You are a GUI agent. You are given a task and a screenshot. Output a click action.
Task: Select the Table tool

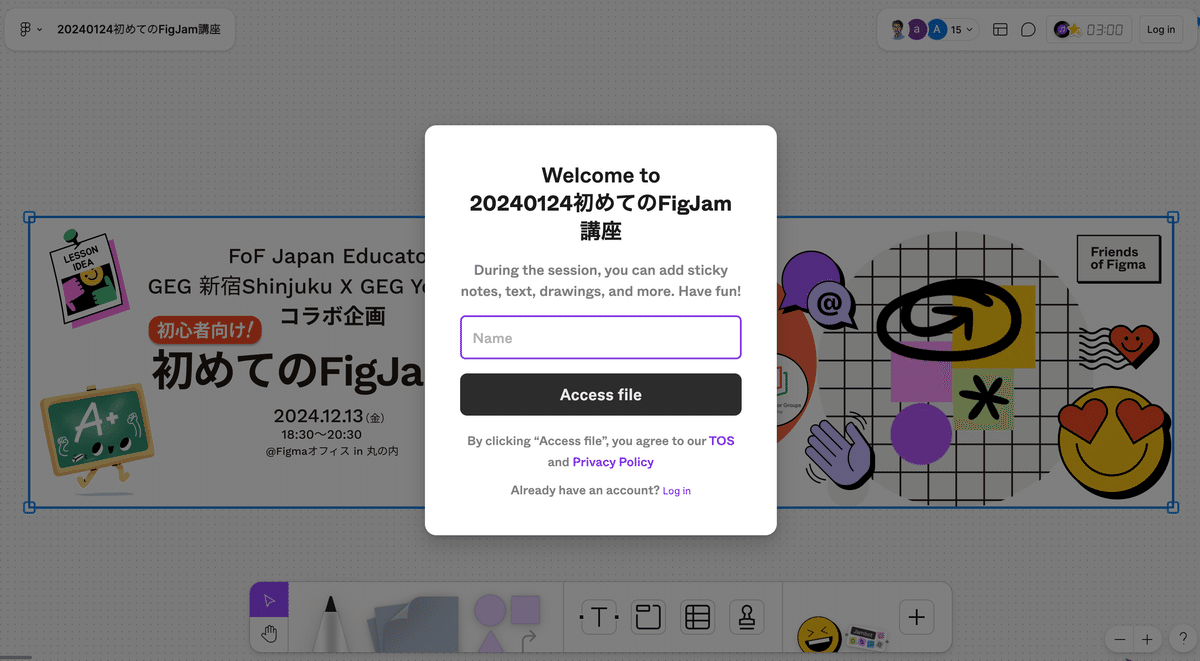tap(697, 617)
